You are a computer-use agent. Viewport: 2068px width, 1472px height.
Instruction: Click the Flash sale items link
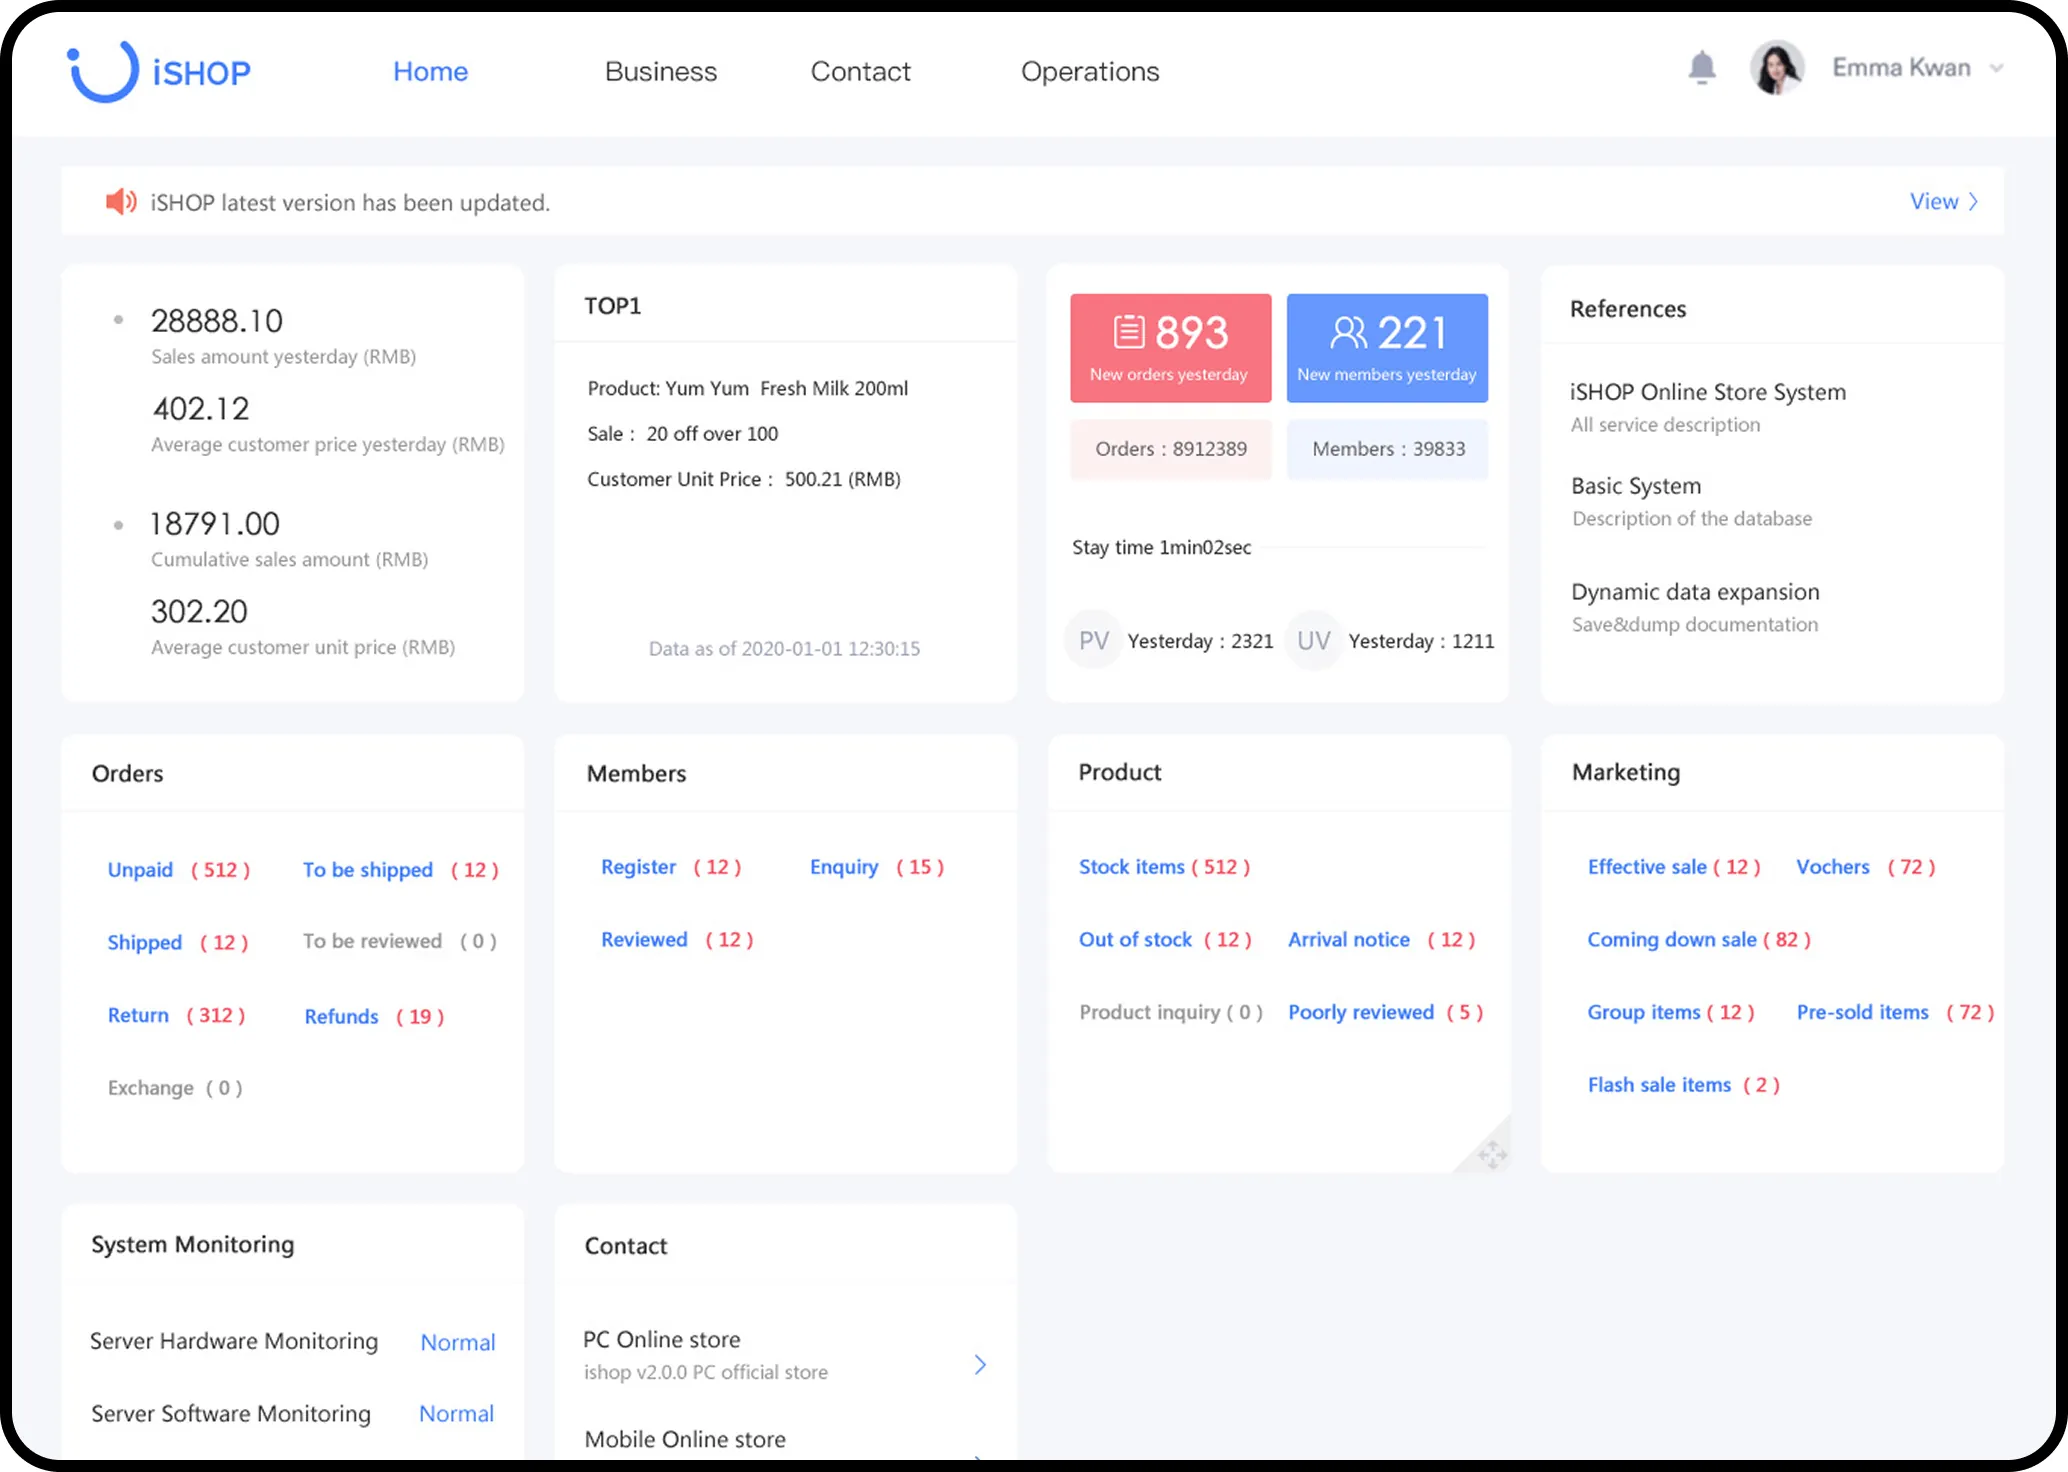point(1658,1085)
